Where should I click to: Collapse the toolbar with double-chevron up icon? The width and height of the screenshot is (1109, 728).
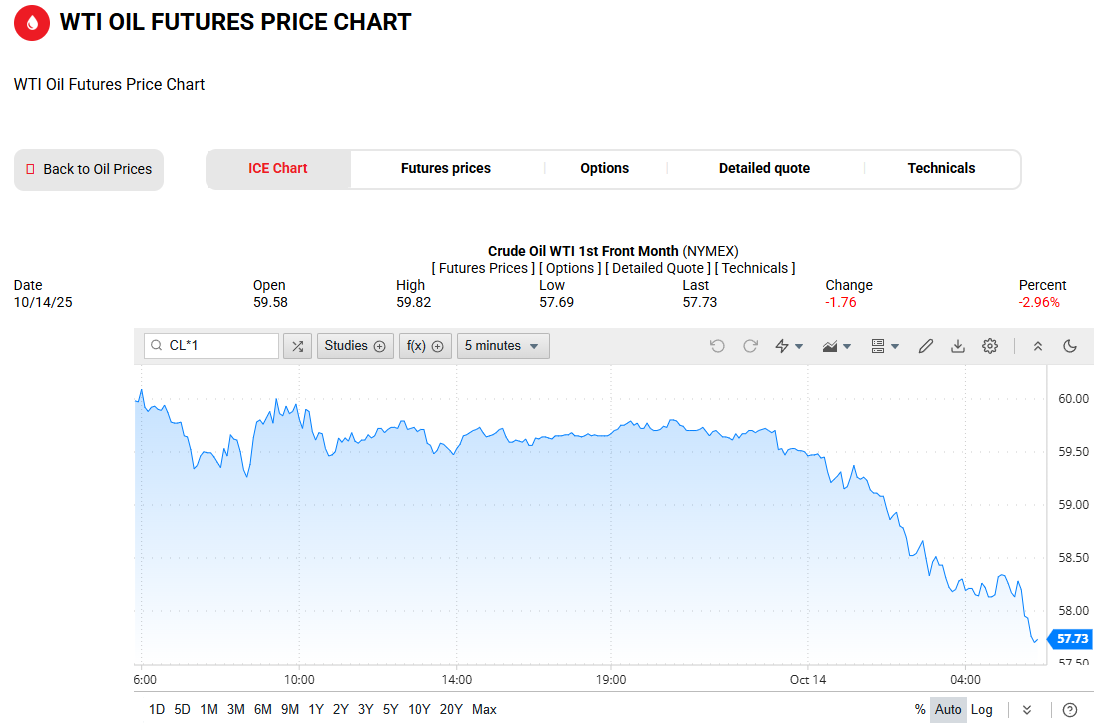(1038, 346)
